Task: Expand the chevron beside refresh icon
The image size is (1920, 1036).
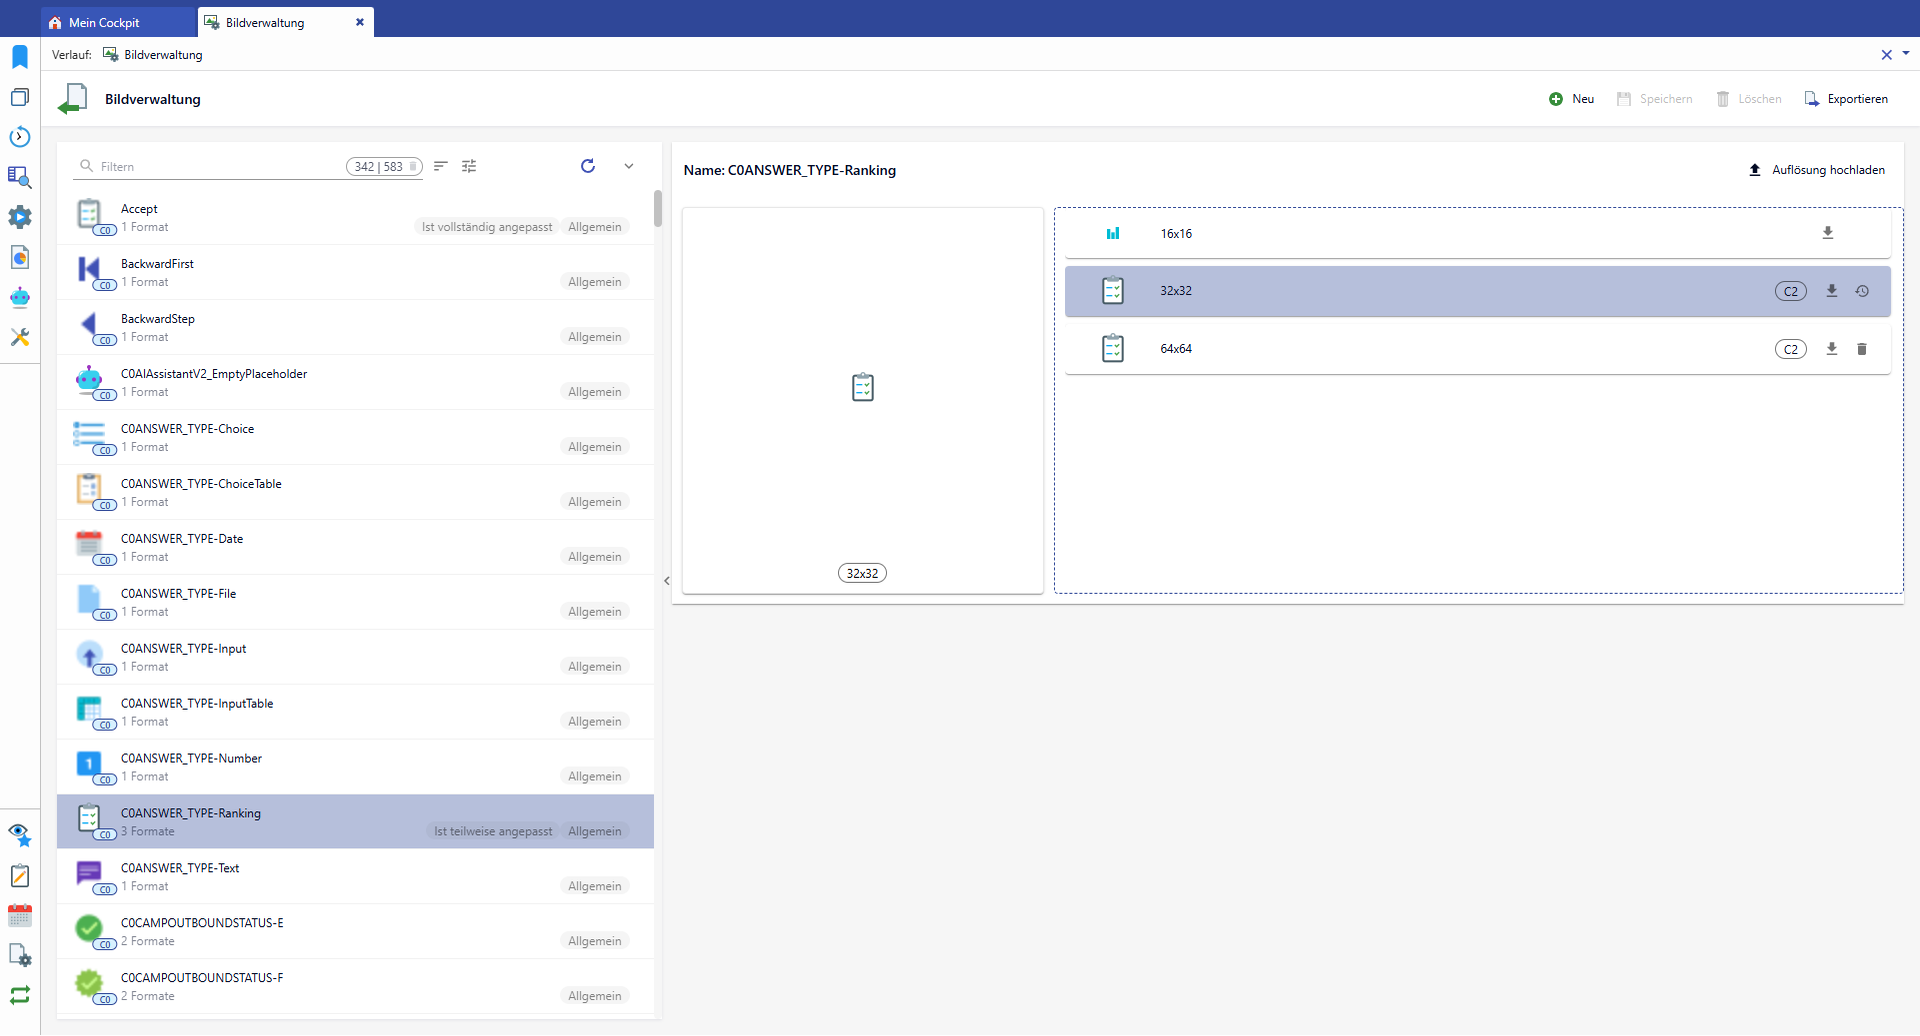Action: click(x=629, y=166)
